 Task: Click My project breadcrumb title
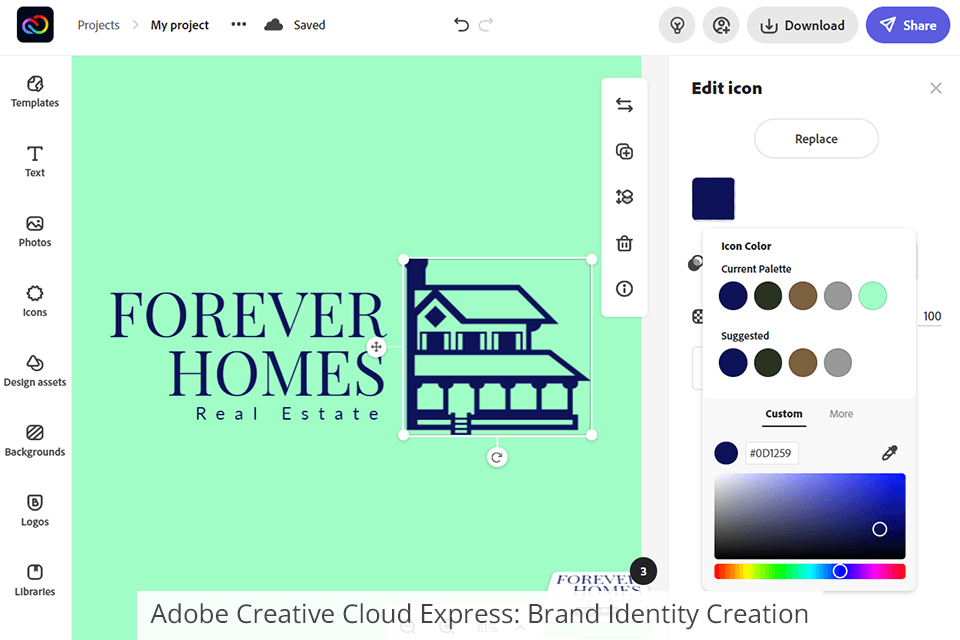(180, 25)
